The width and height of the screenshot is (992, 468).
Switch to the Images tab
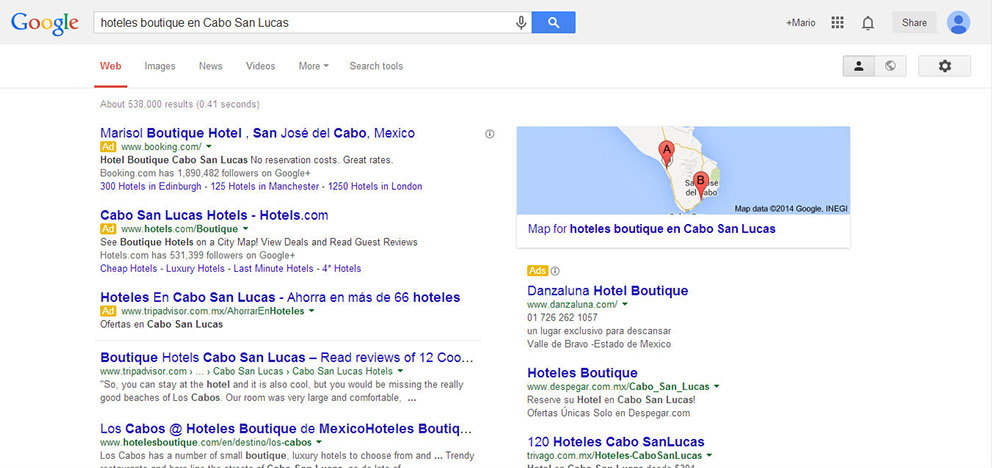tap(159, 66)
